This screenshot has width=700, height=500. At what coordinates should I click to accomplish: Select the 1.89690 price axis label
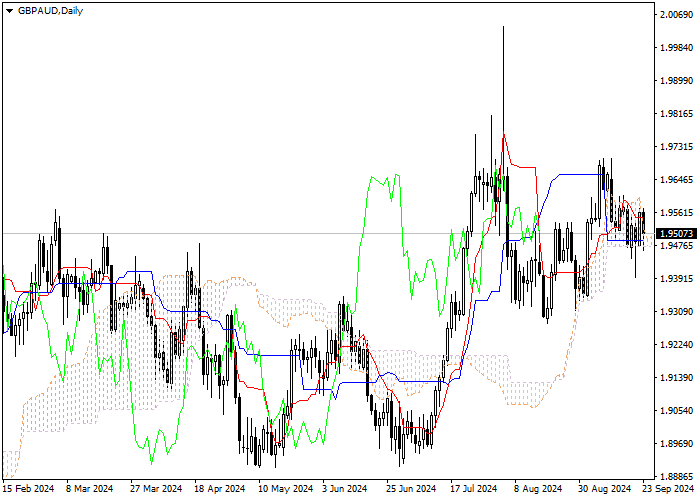[x=676, y=444]
